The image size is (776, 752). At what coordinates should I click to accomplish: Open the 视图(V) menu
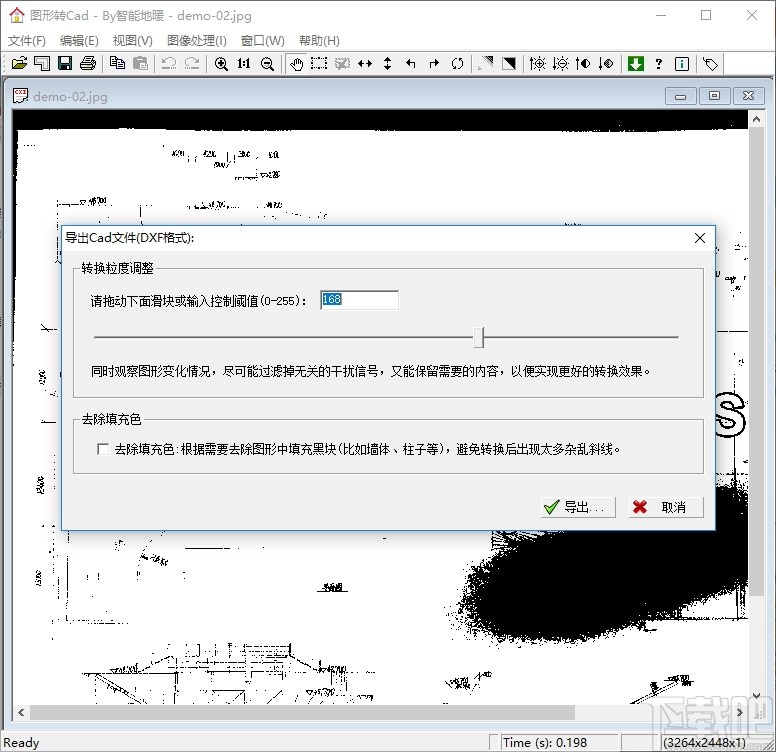click(x=133, y=41)
